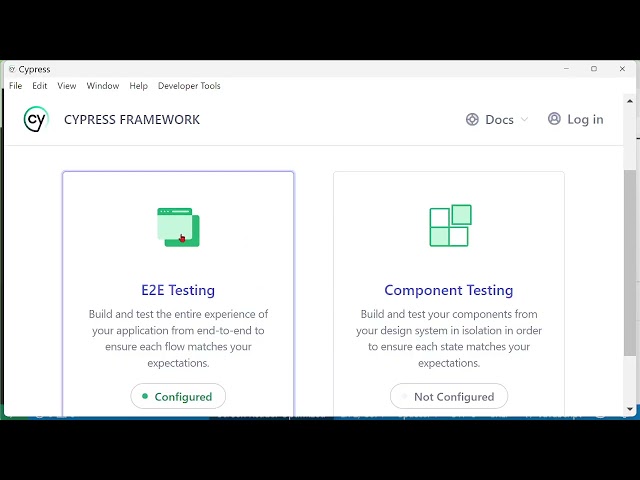Screen dimensions: 640x480
Task: Minimize the Cypress window
Action: 566,69
